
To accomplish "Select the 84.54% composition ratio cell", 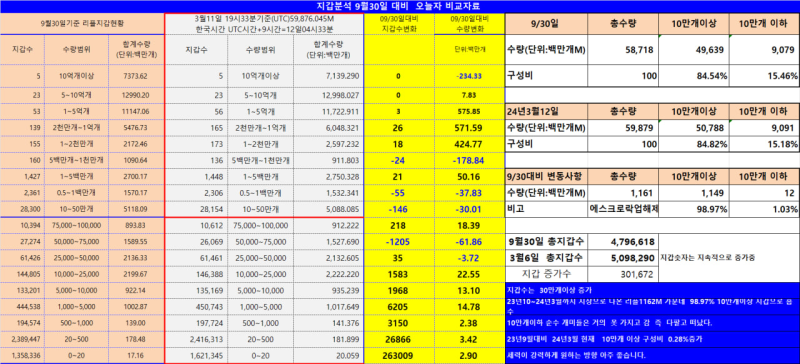I will 693,76.
